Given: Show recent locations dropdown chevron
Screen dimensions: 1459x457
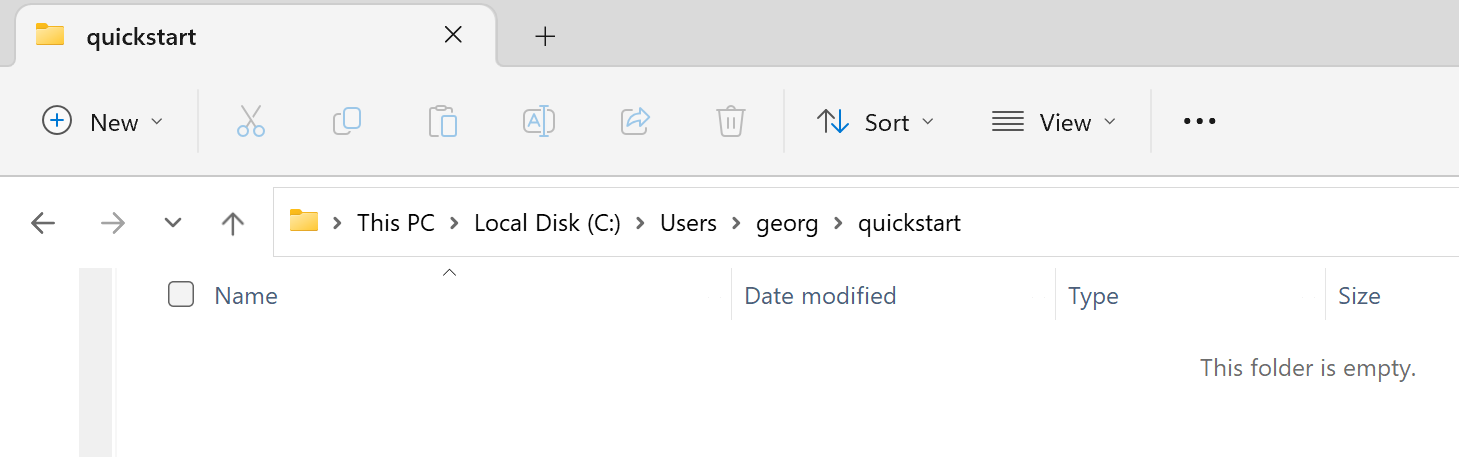Looking at the screenshot, I should click(x=173, y=223).
